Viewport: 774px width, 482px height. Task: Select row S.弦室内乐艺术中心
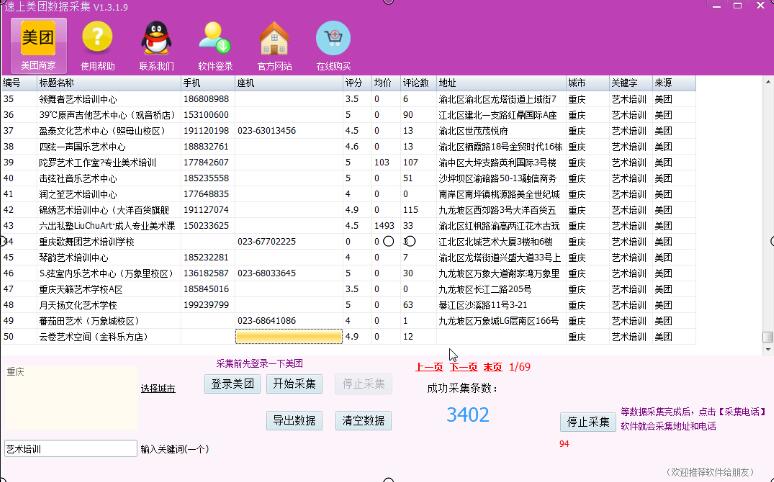click(x=348, y=273)
